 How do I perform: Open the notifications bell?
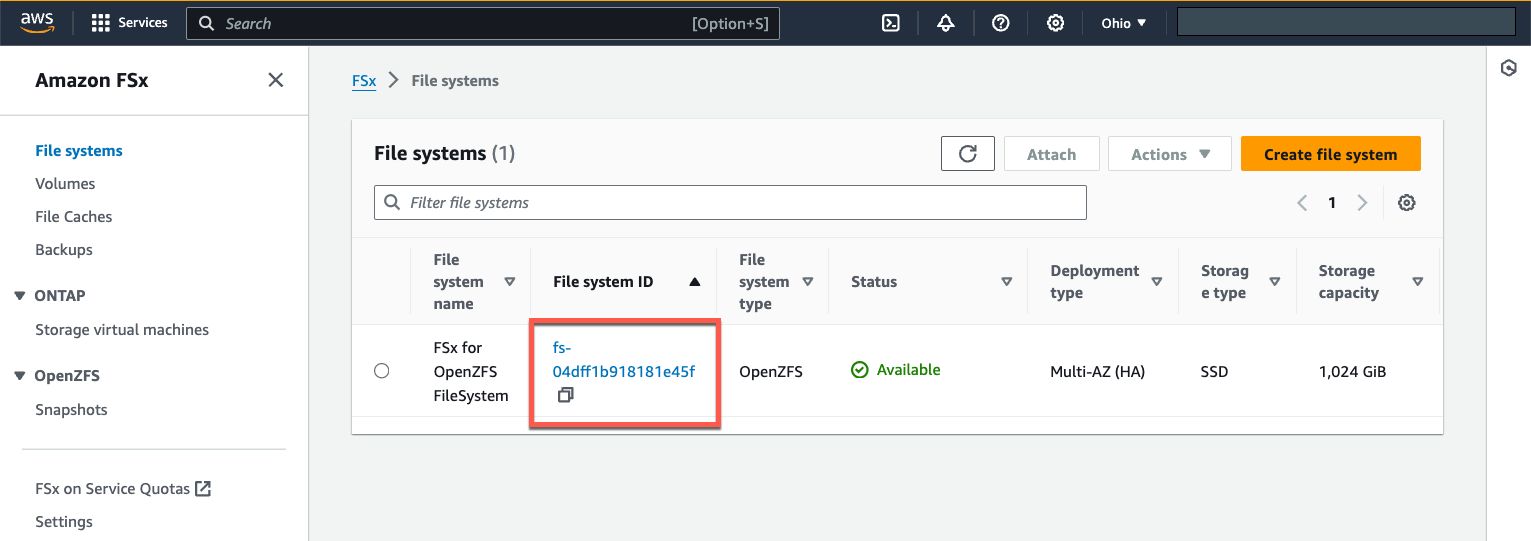pos(946,23)
